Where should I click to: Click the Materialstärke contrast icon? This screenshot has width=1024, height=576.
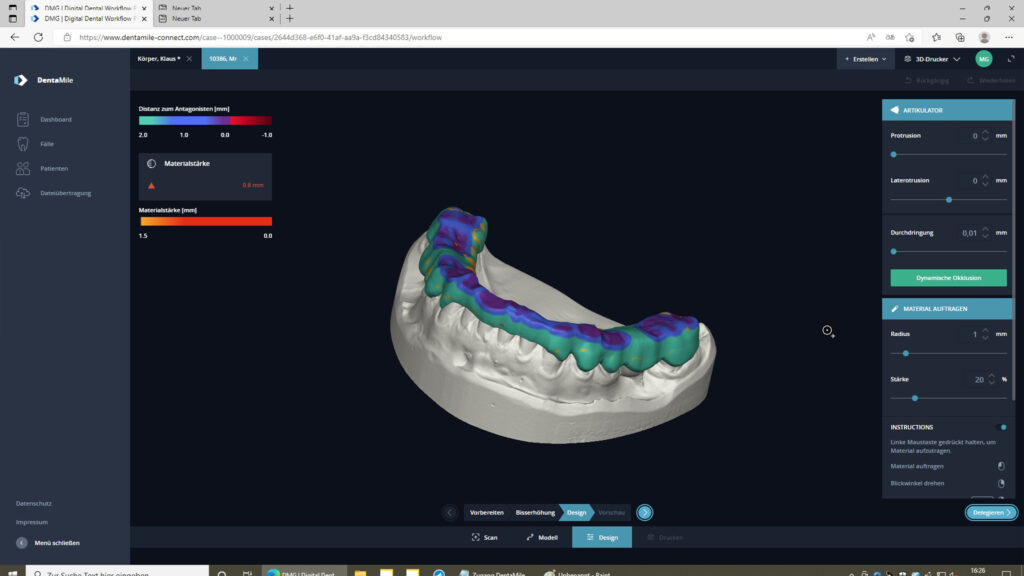click(x=151, y=163)
